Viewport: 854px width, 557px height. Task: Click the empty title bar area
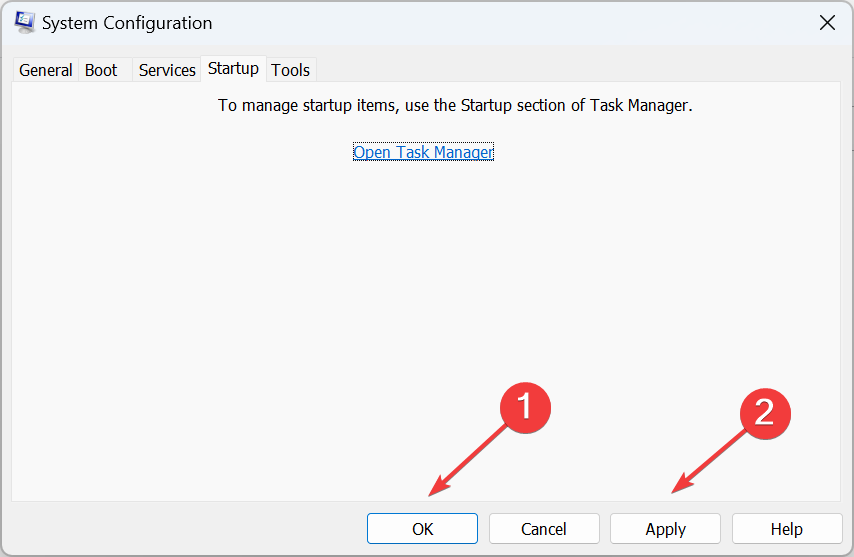tap(500, 23)
